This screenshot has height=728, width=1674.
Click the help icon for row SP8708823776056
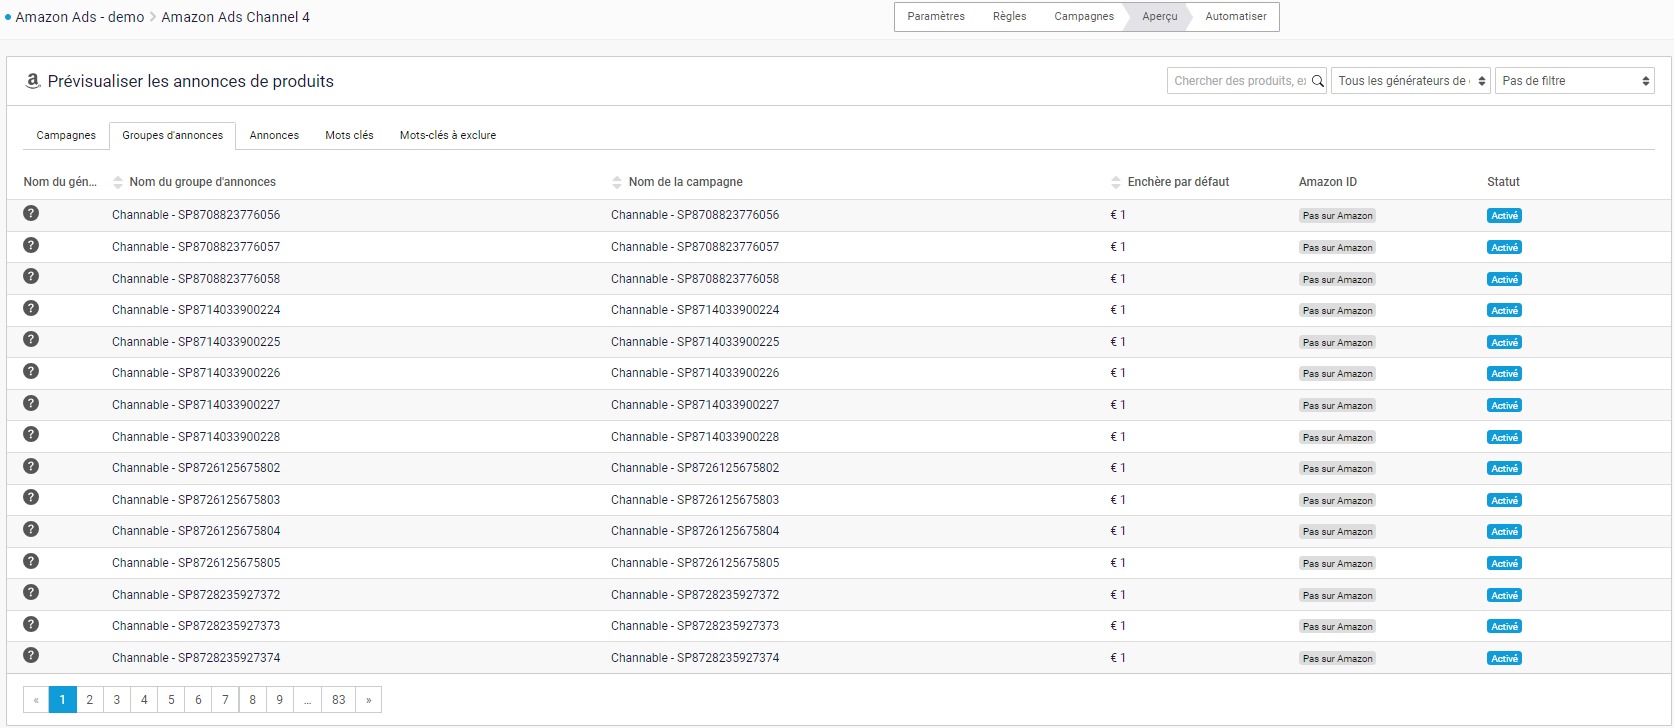tap(31, 213)
